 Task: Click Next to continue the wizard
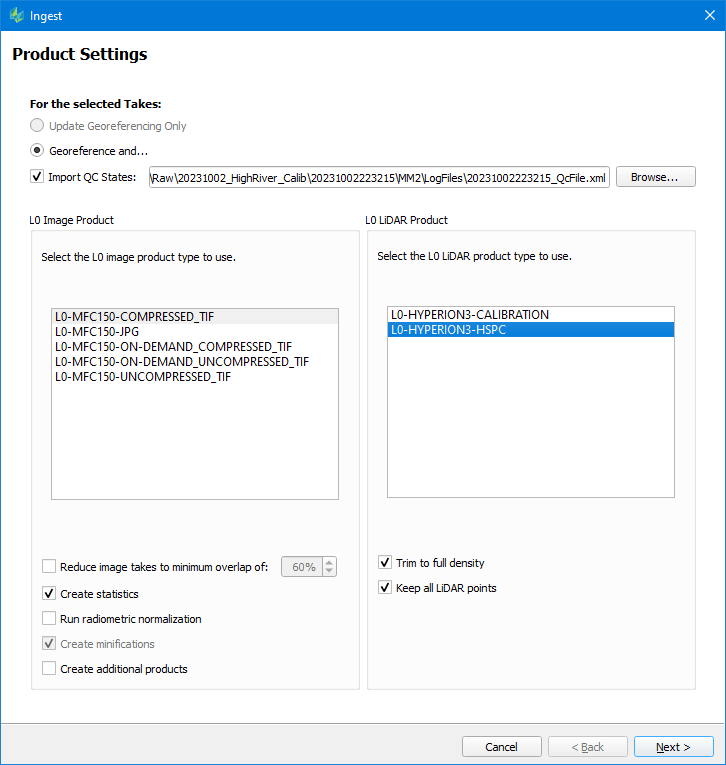tap(673, 747)
